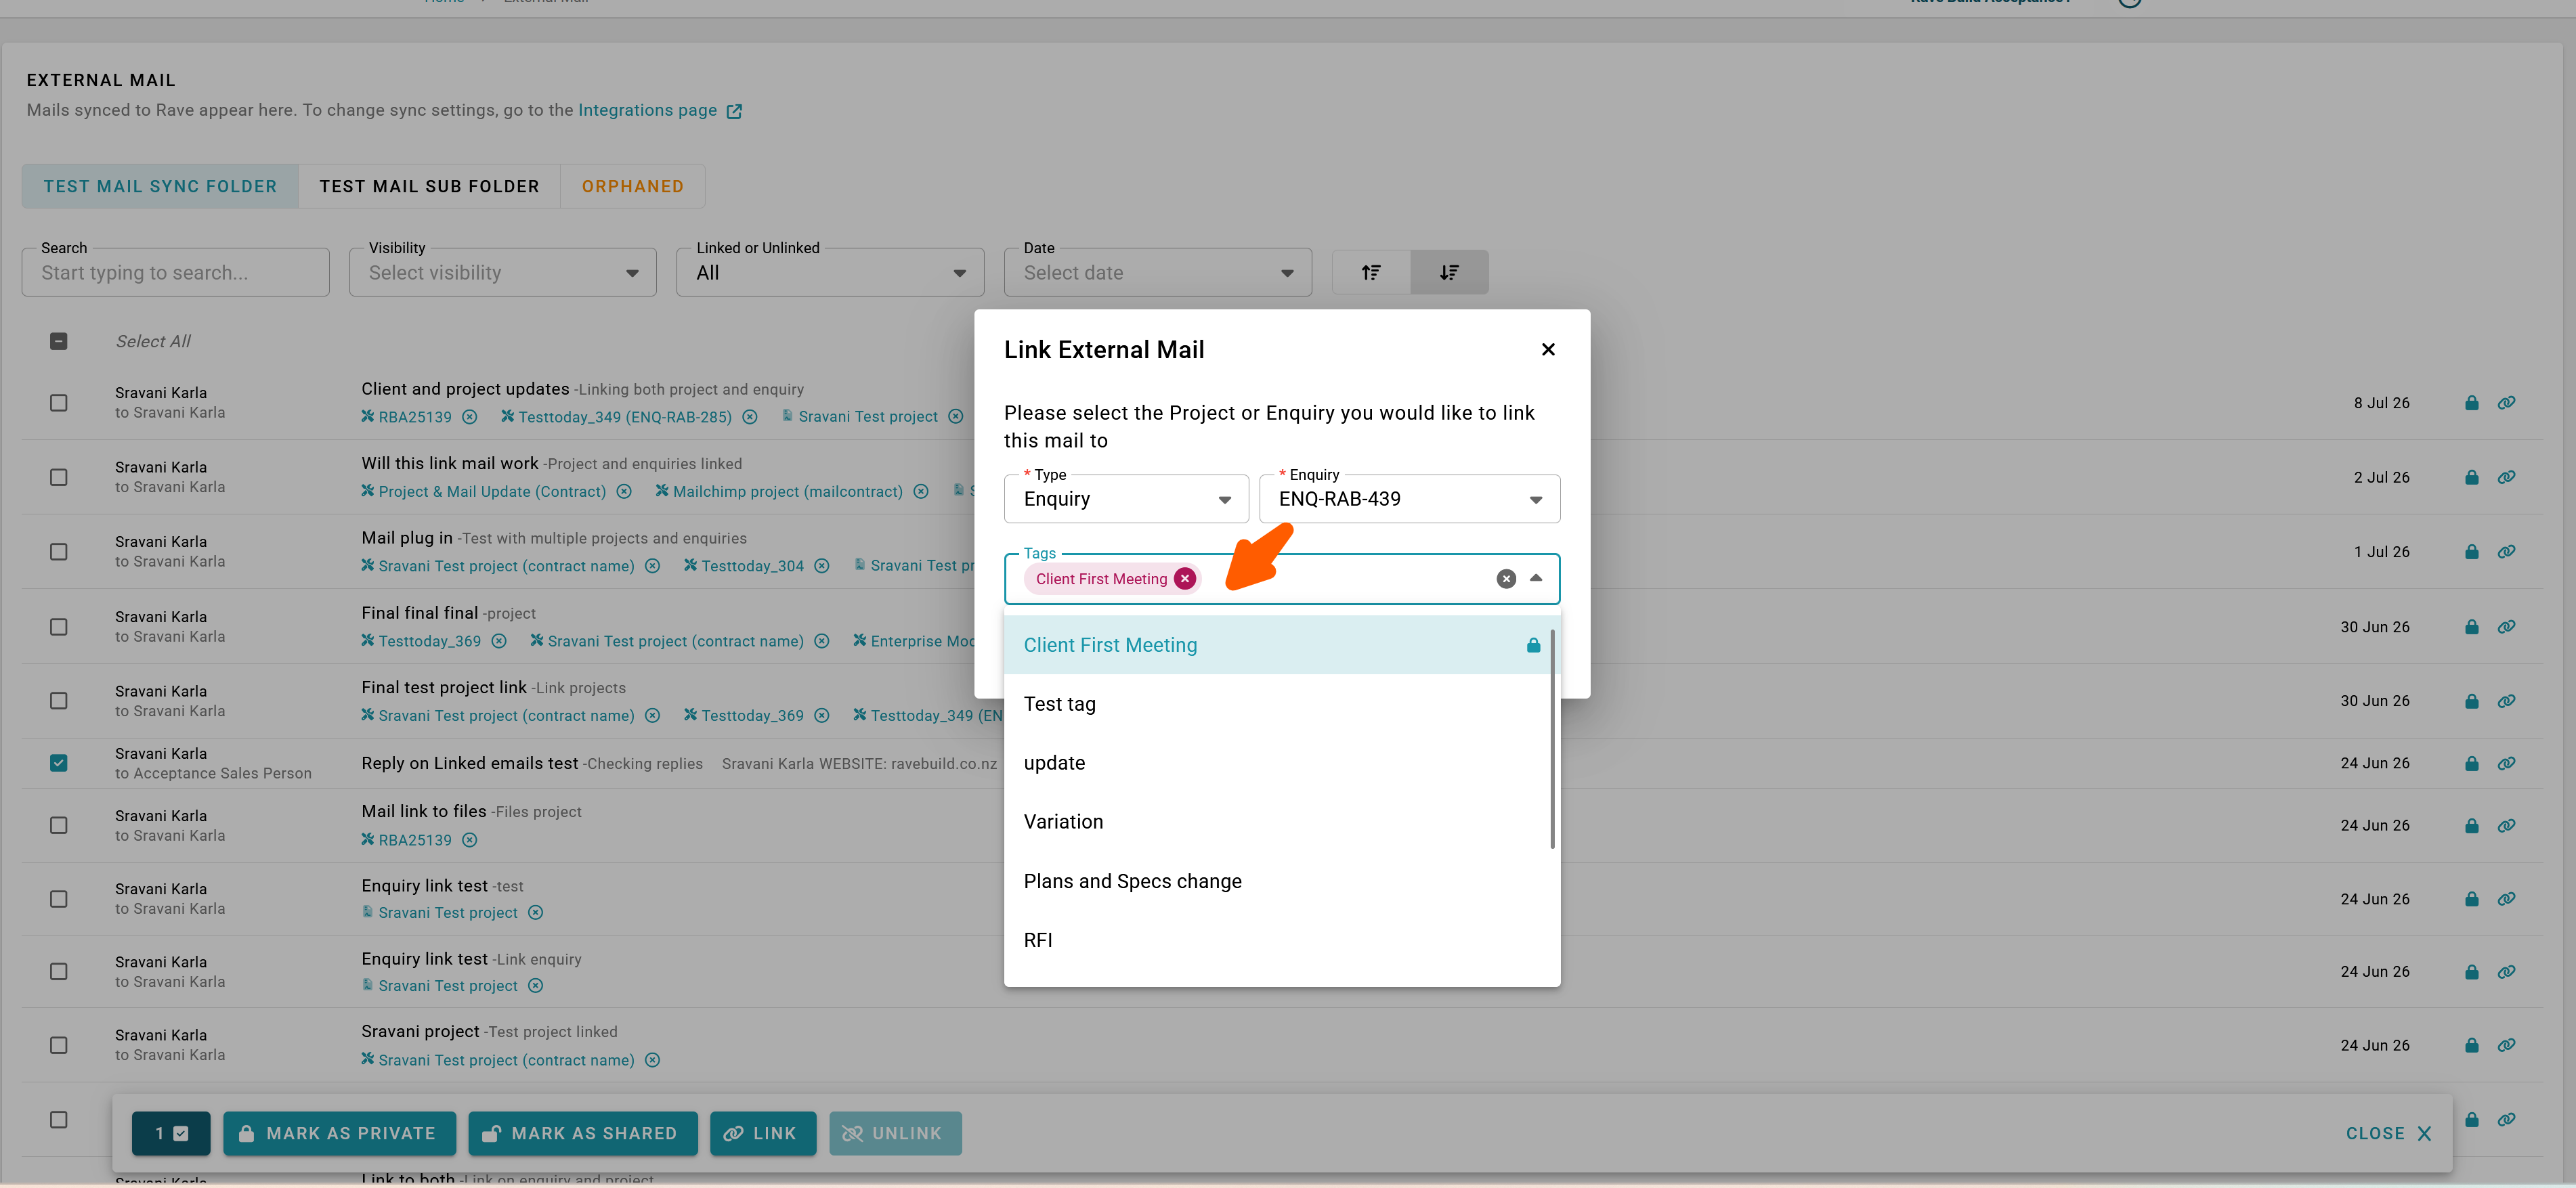The height and width of the screenshot is (1188, 2576).
Task: Open the Linked or Unlinked dropdown
Action: tap(830, 272)
